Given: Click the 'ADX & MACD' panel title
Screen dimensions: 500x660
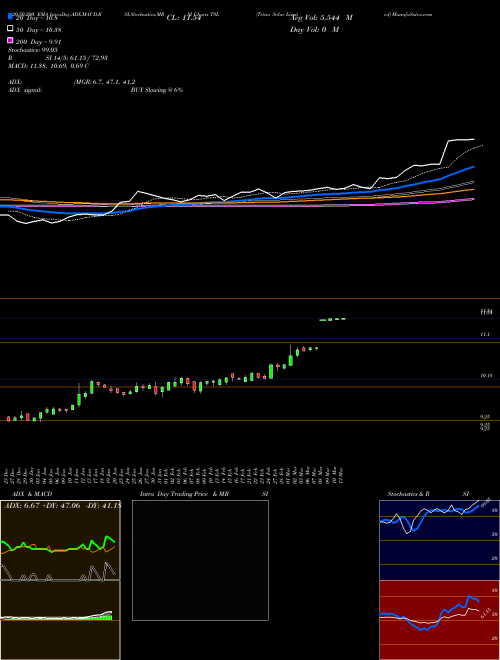Looking at the screenshot, I should click(x=32, y=494).
